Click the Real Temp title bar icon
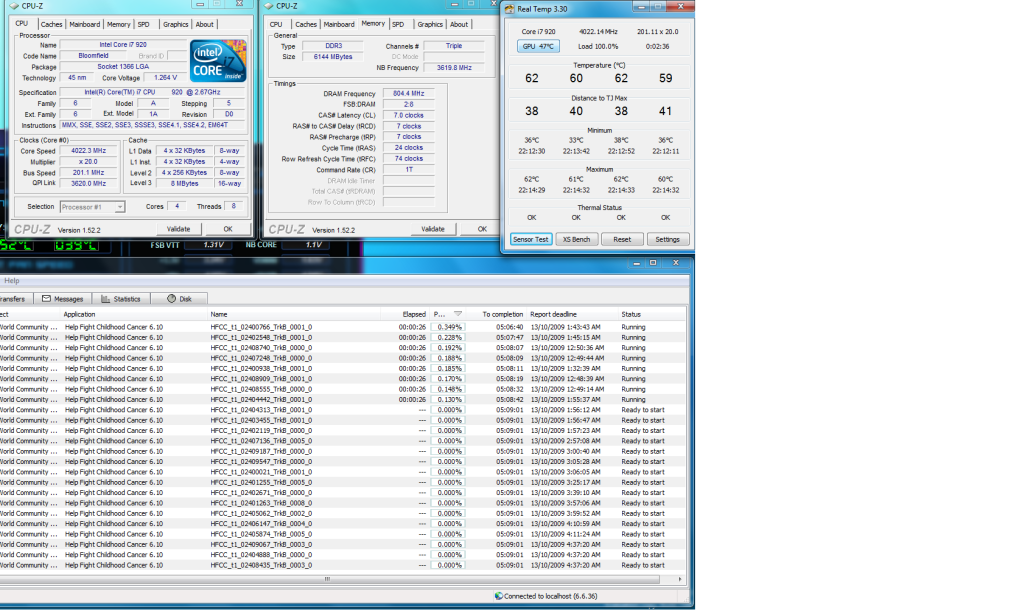The image size is (1022, 615). (x=509, y=9)
